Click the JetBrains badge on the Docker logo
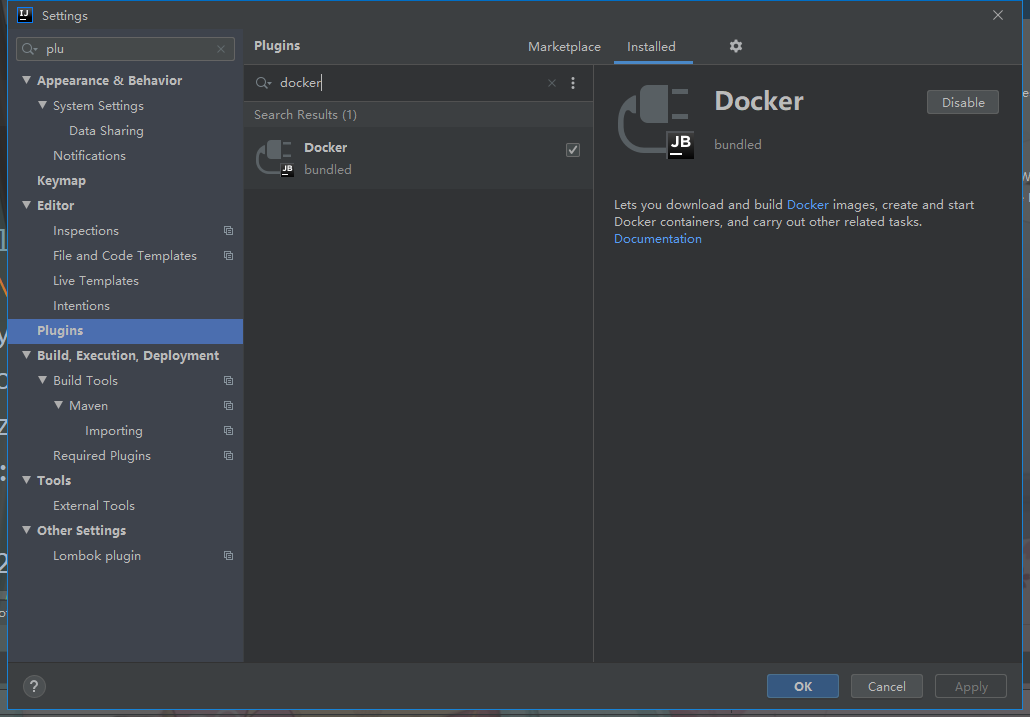The image size is (1030, 717). point(680,144)
